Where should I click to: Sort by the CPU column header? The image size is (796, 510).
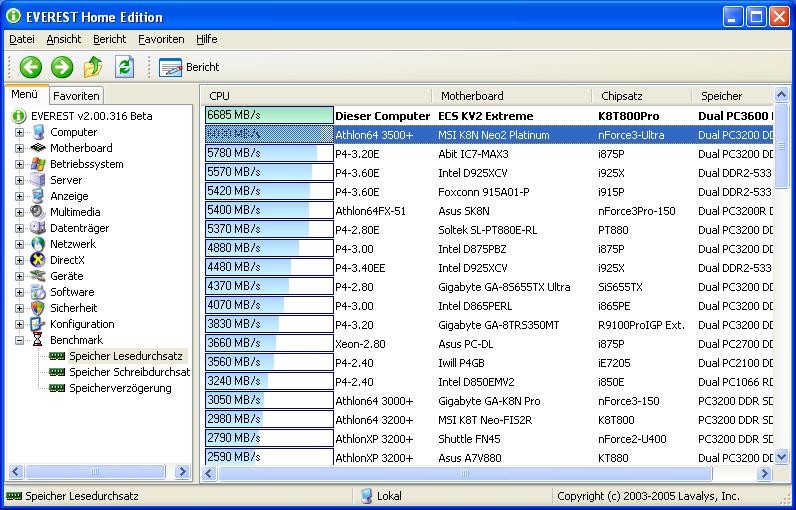(x=318, y=96)
